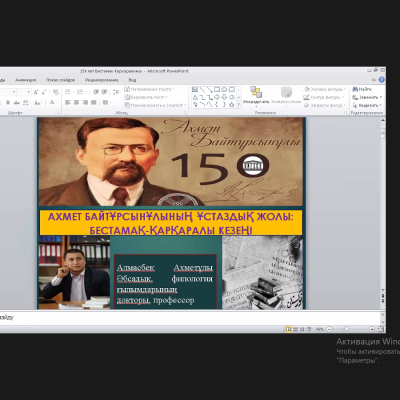This screenshot has width=400, height=400.
Task: Open the Font Color dropdown
Action: point(53,103)
